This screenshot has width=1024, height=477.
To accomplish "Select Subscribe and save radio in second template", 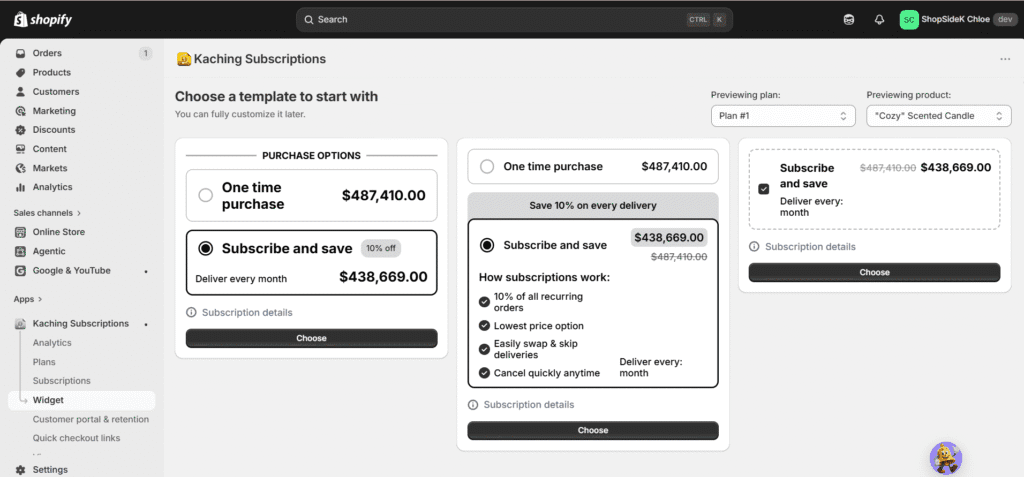I will pyautogui.click(x=487, y=245).
